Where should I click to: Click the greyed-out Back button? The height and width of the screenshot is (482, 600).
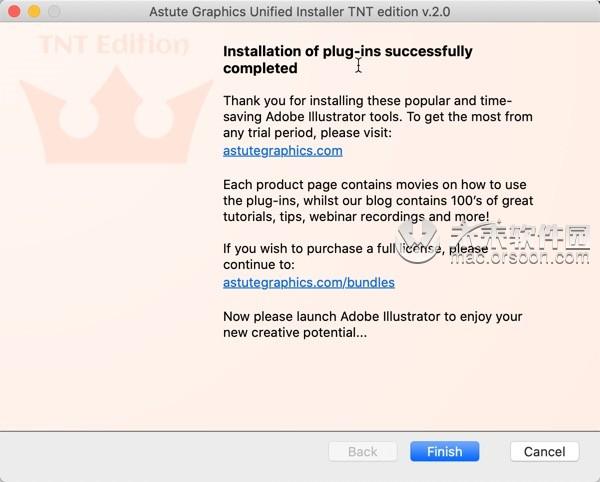coord(362,451)
